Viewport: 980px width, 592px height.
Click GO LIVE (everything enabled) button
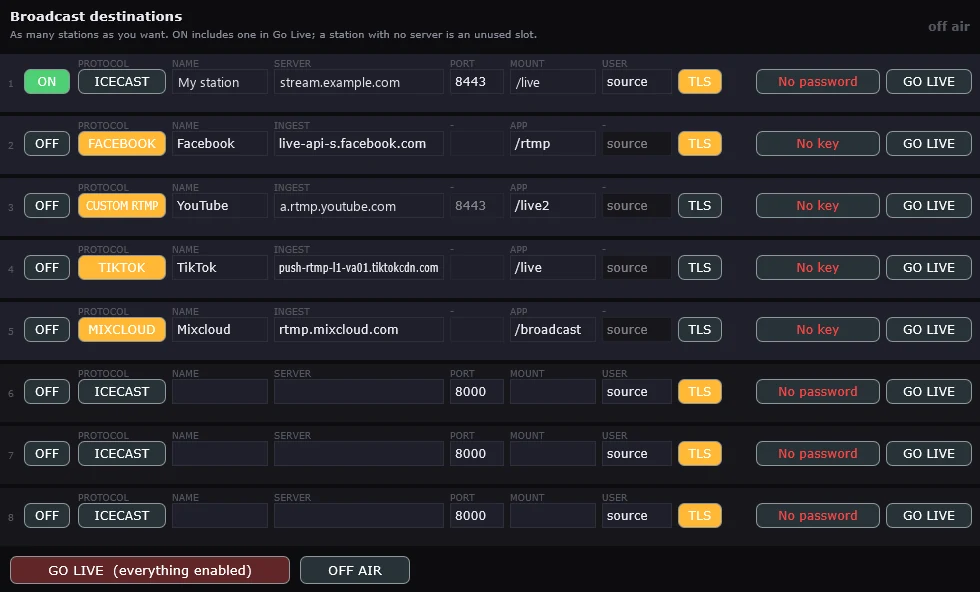point(150,570)
